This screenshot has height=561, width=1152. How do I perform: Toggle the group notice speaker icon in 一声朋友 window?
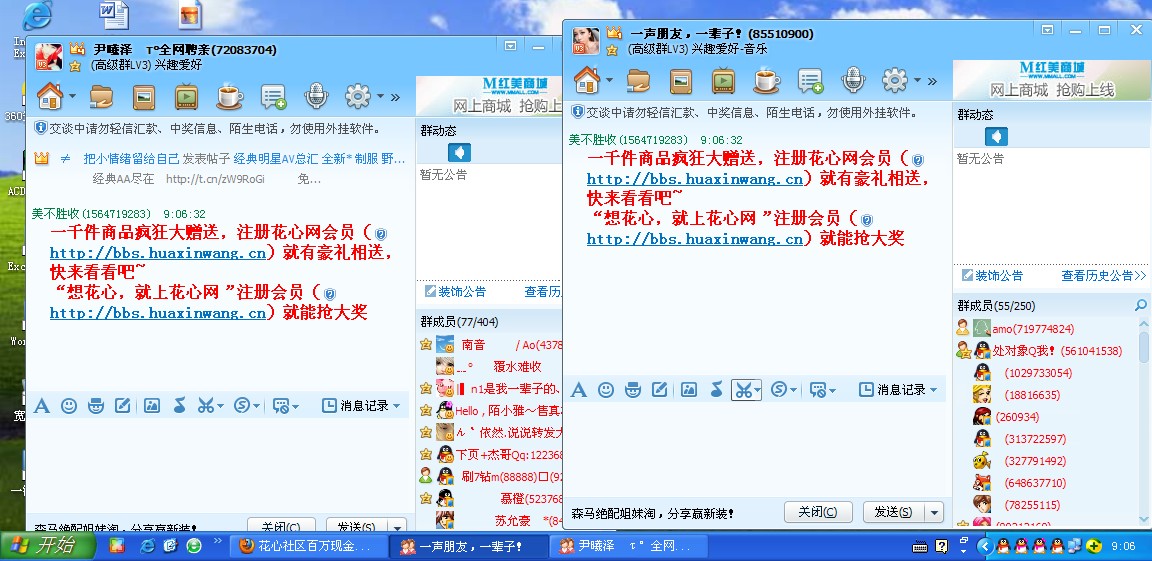pyautogui.click(x=996, y=137)
